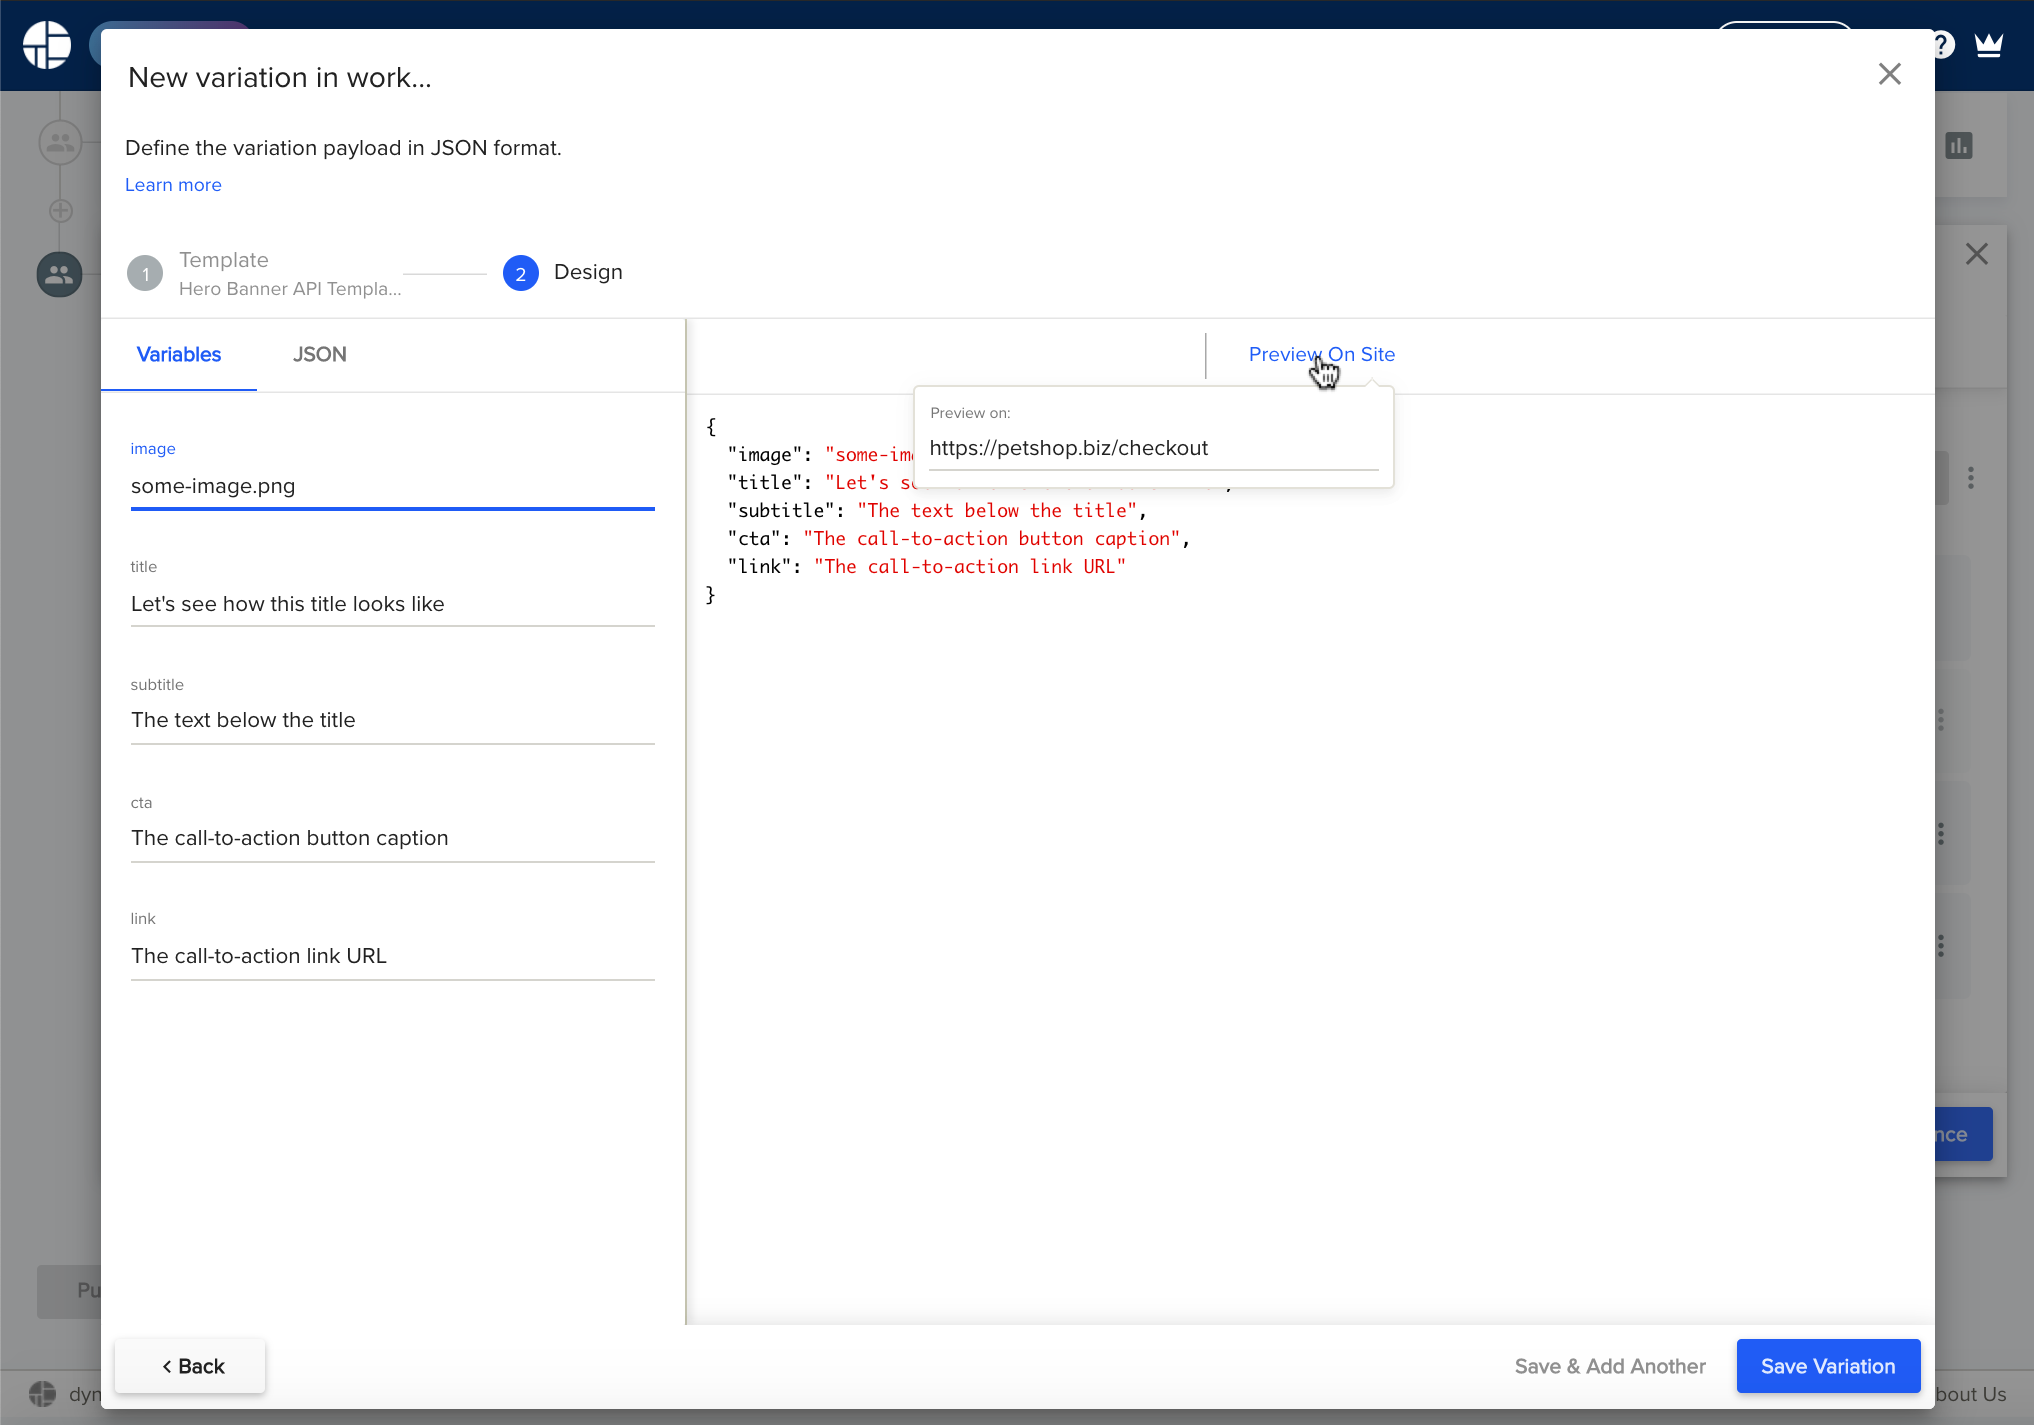Click the plus add-node icon in sidebar
The width and height of the screenshot is (2034, 1425).
tap(60, 211)
